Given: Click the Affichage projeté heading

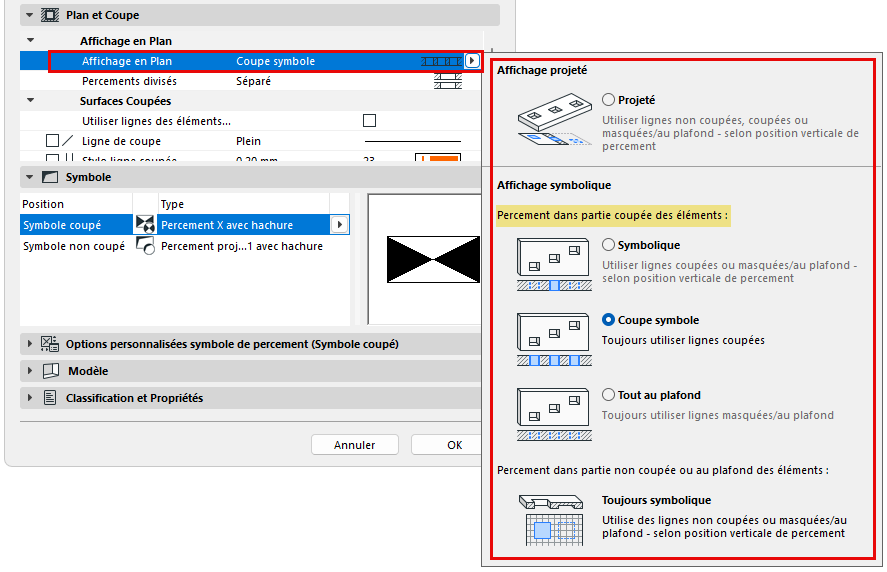Looking at the screenshot, I should (542, 70).
